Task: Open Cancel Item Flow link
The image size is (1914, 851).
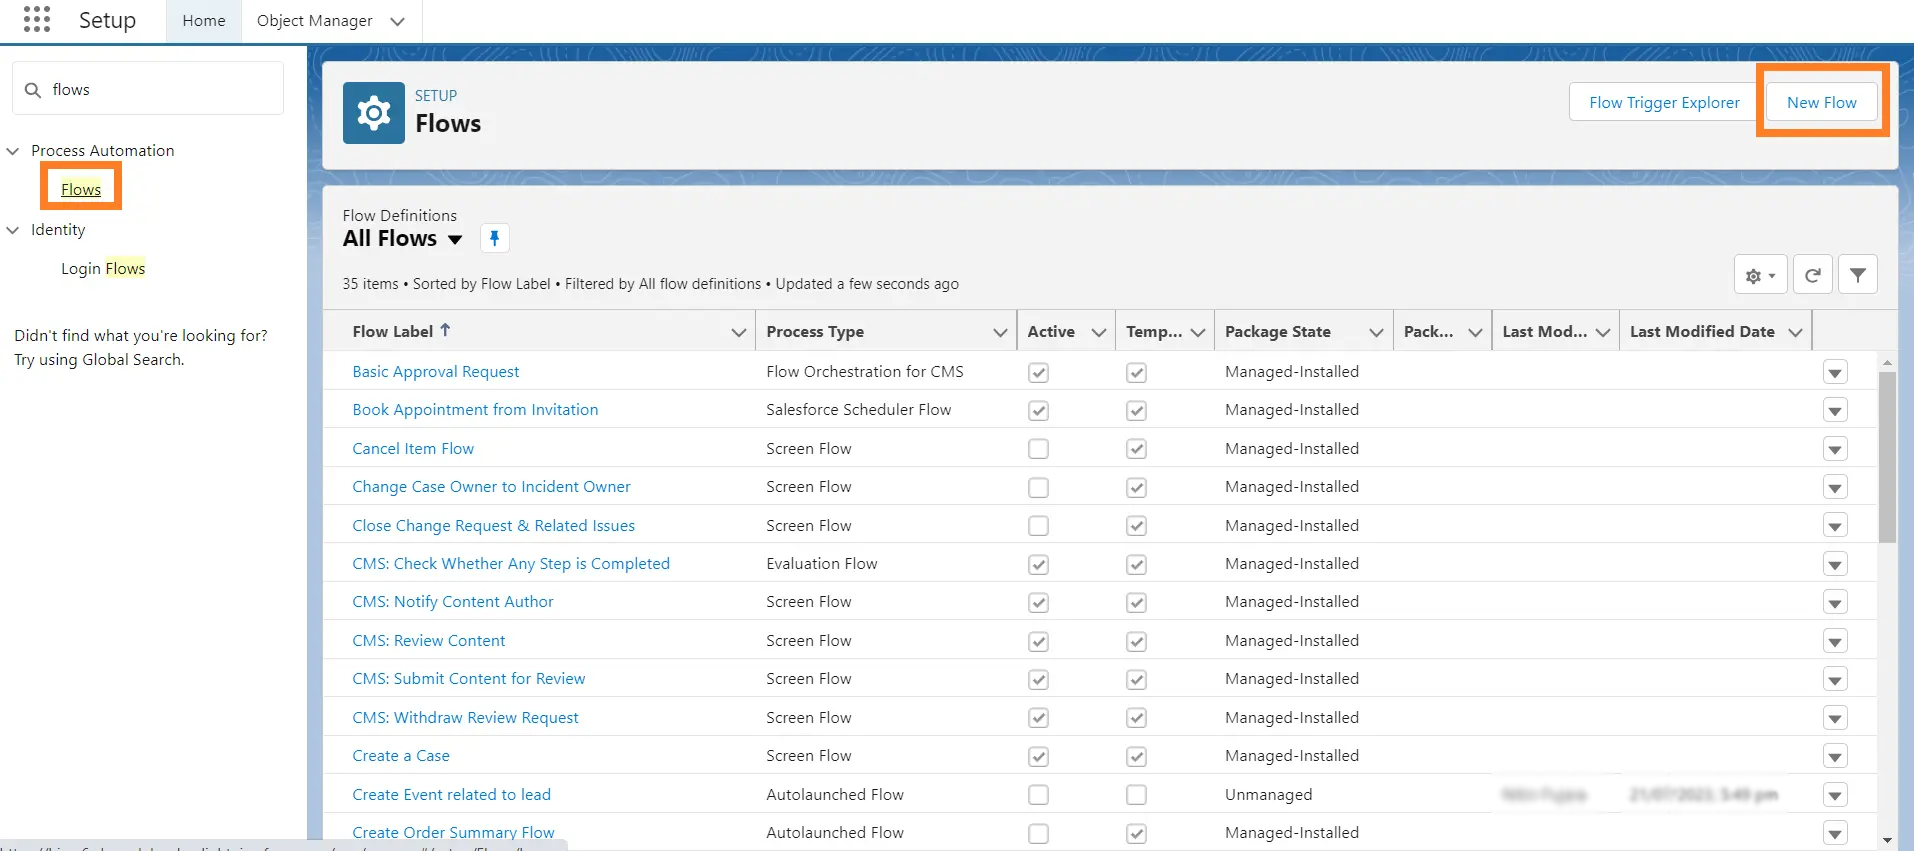Action: click(x=413, y=449)
